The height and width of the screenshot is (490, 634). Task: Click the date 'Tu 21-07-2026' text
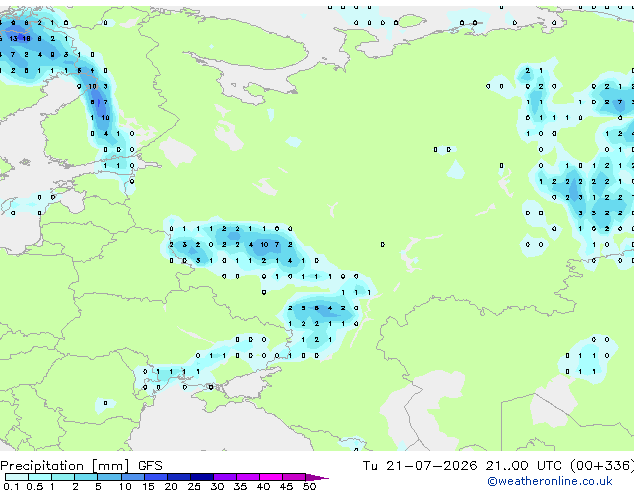point(420,466)
